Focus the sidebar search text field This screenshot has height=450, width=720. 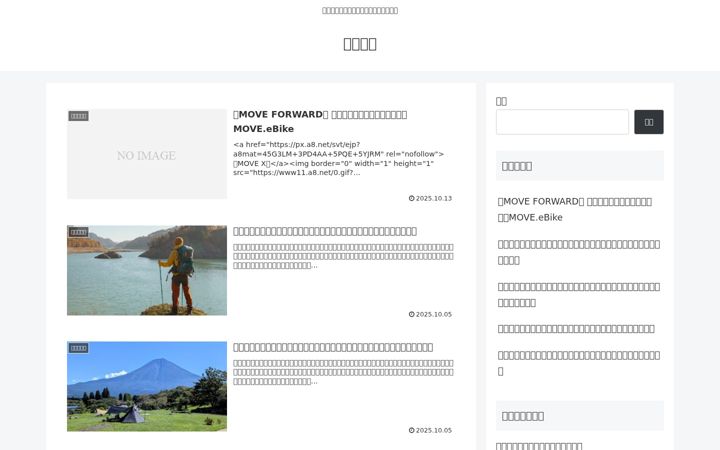562,122
